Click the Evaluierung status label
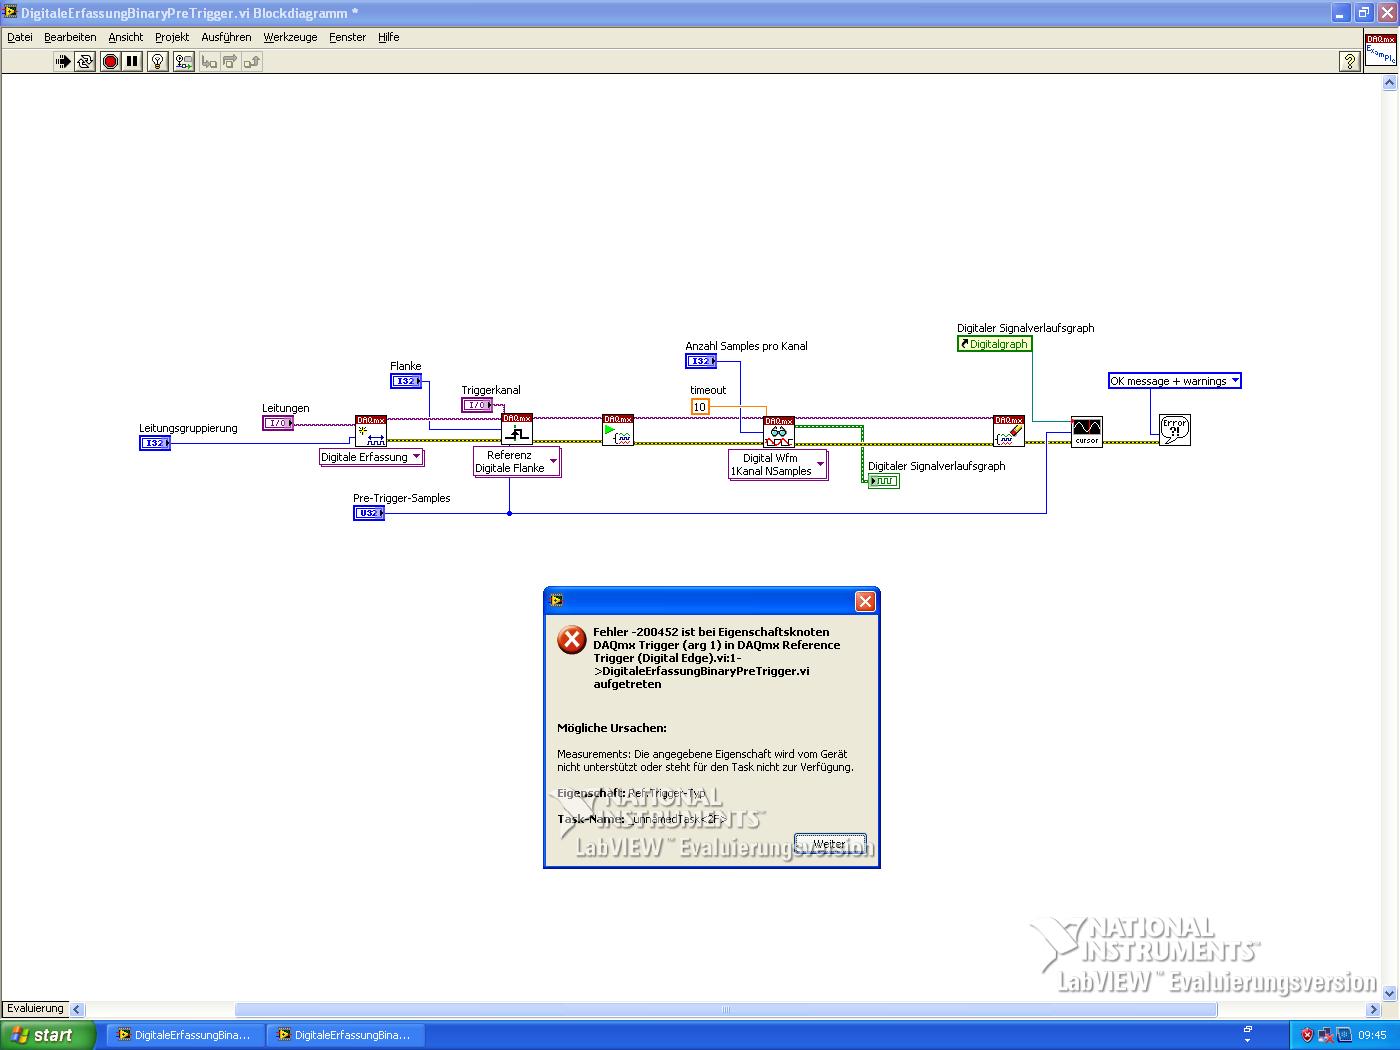The height and width of the screenshot is (1050, 1400). [35, 1009]
